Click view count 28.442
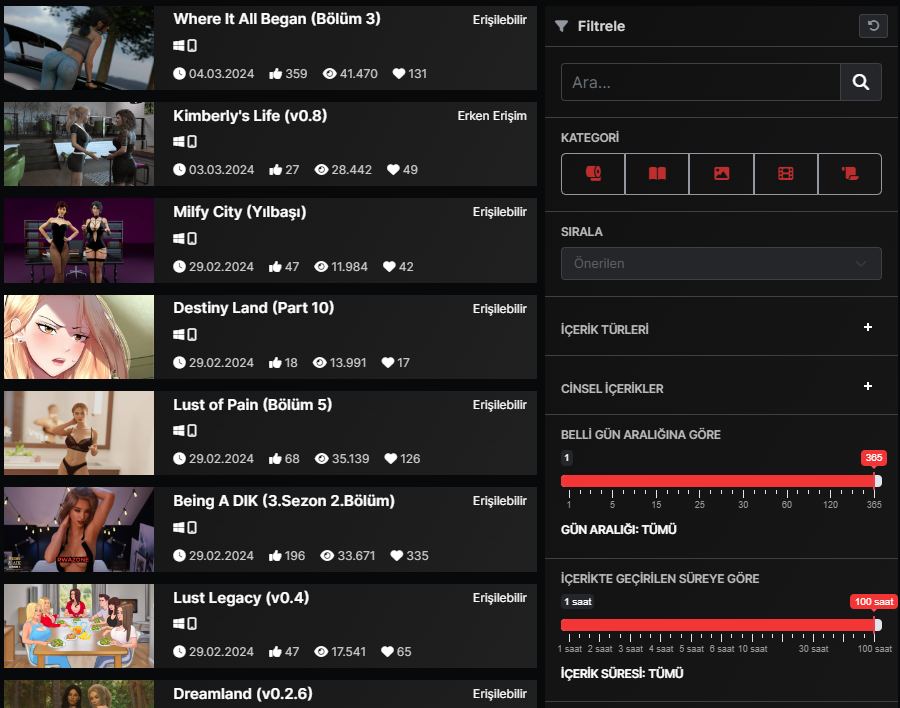 [x=351, y=169]
